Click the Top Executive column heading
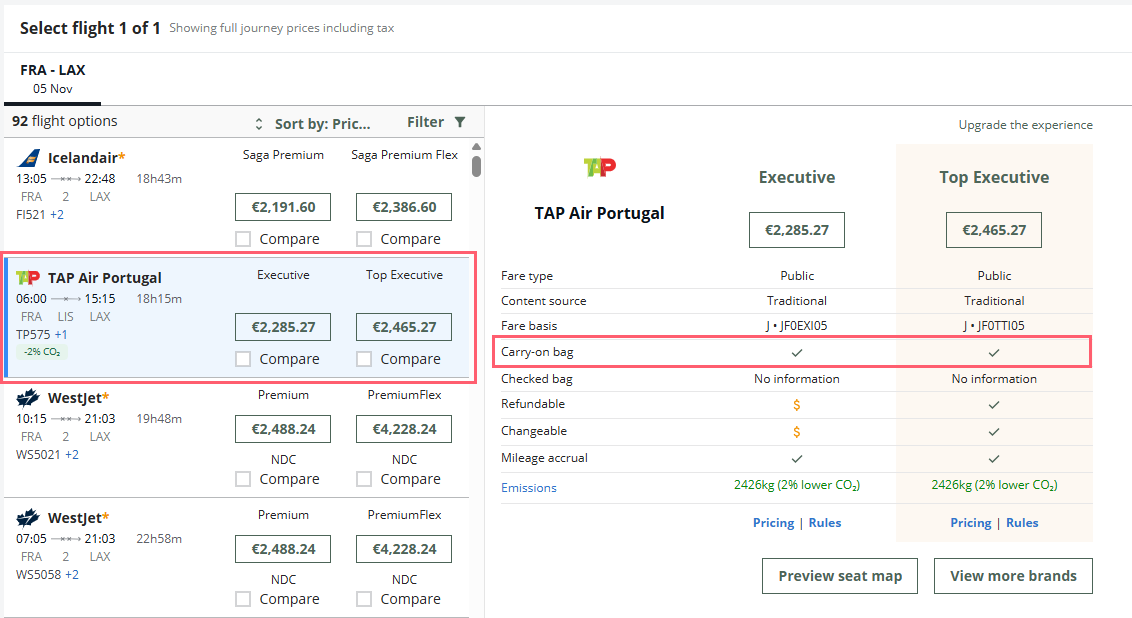Screen dimensions: 1132x618 point(994,177)
